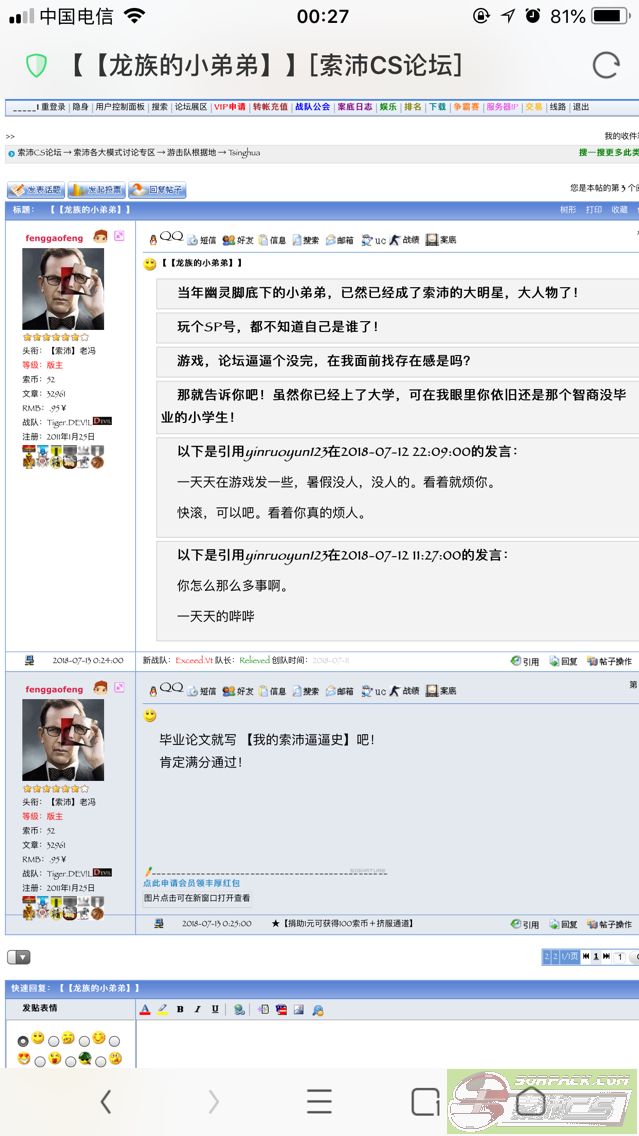Select the third emoticon radio button

coord(84,1040)
